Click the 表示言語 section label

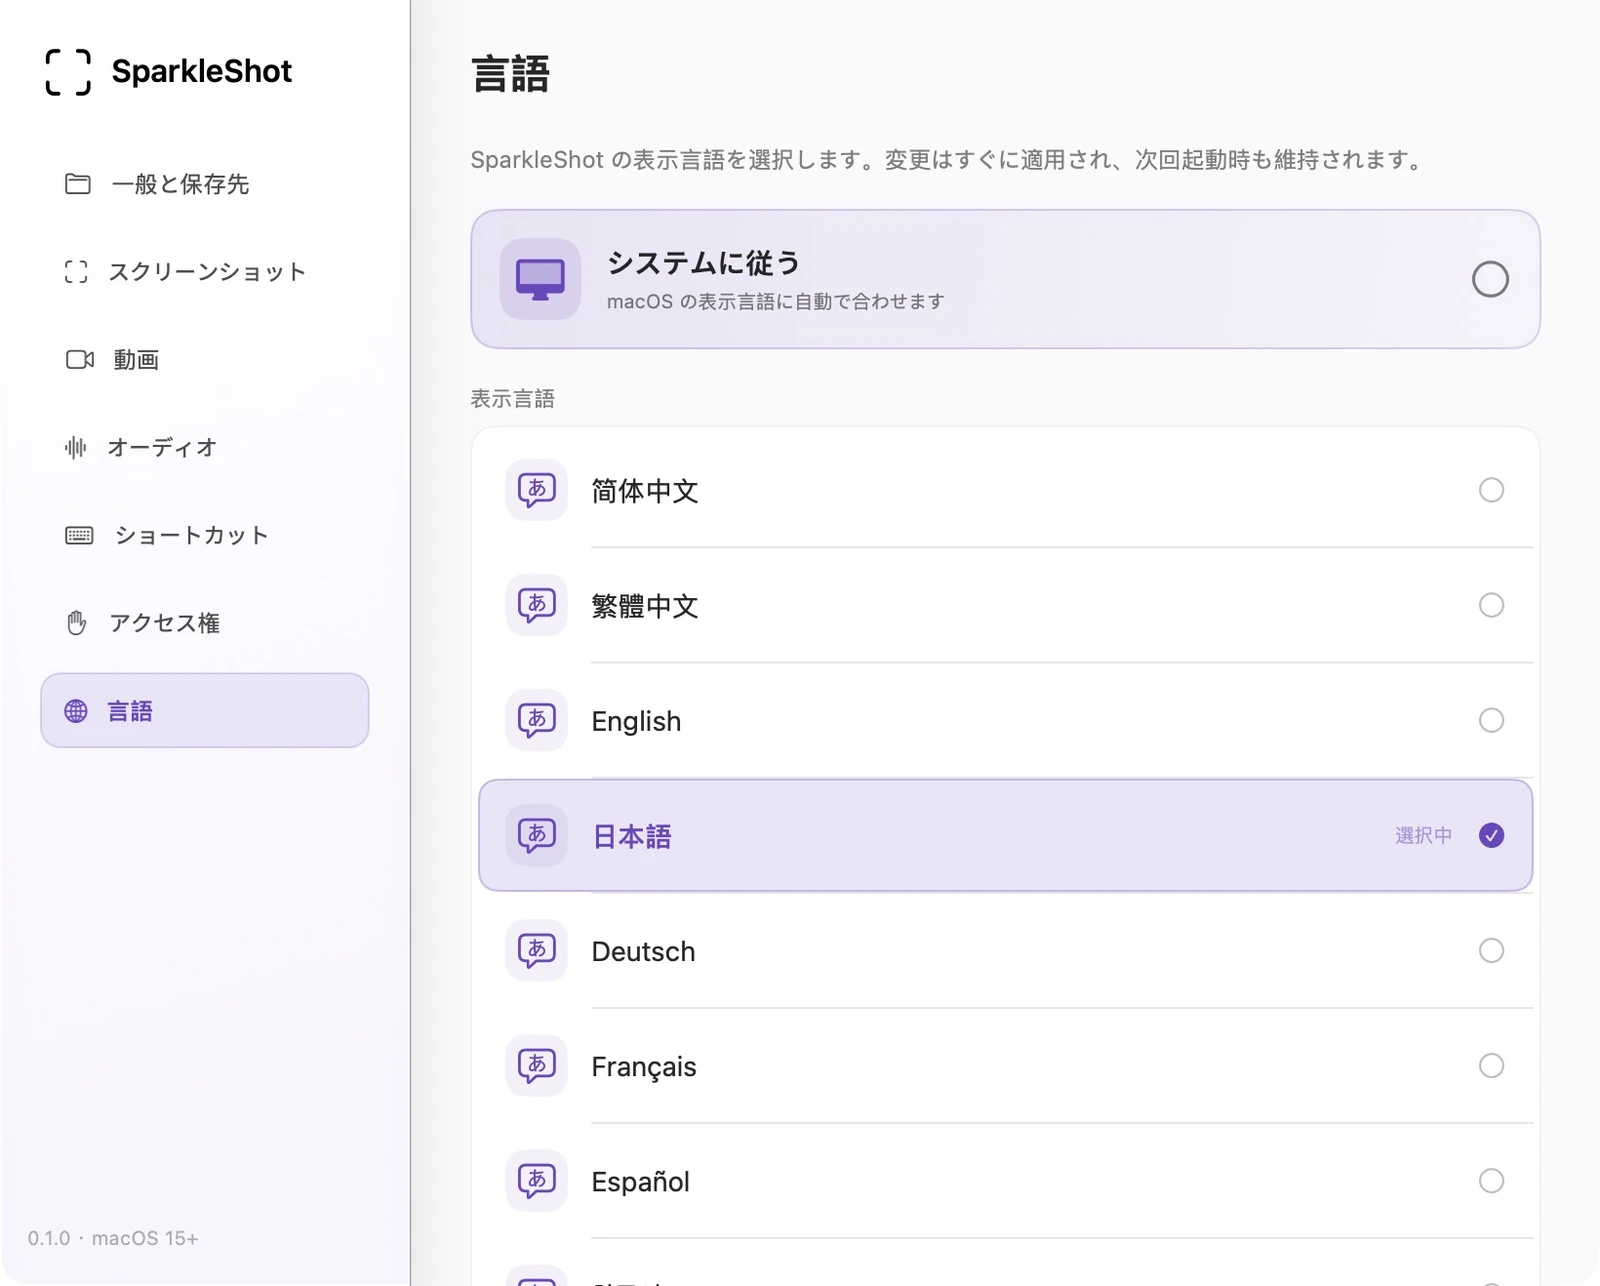(512, 399)
